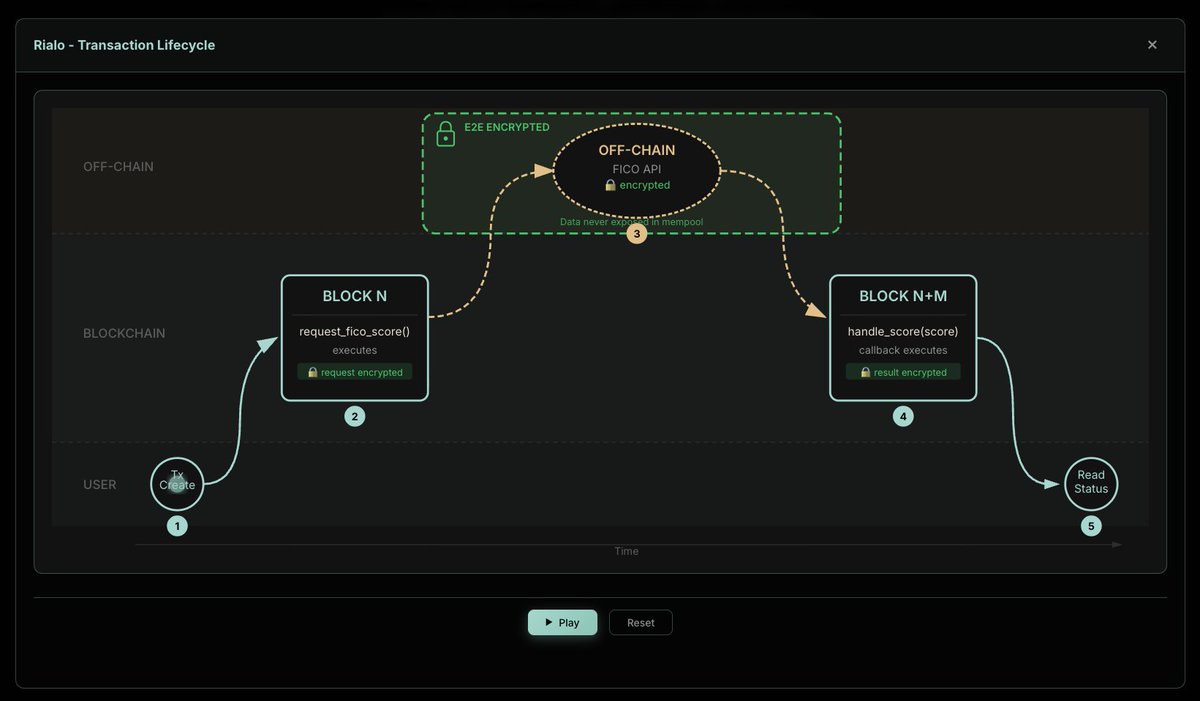Viewport: 1200px width, 701px height.
Task: Click step marker 3 under off-chain zone
Action: point(637,235)
